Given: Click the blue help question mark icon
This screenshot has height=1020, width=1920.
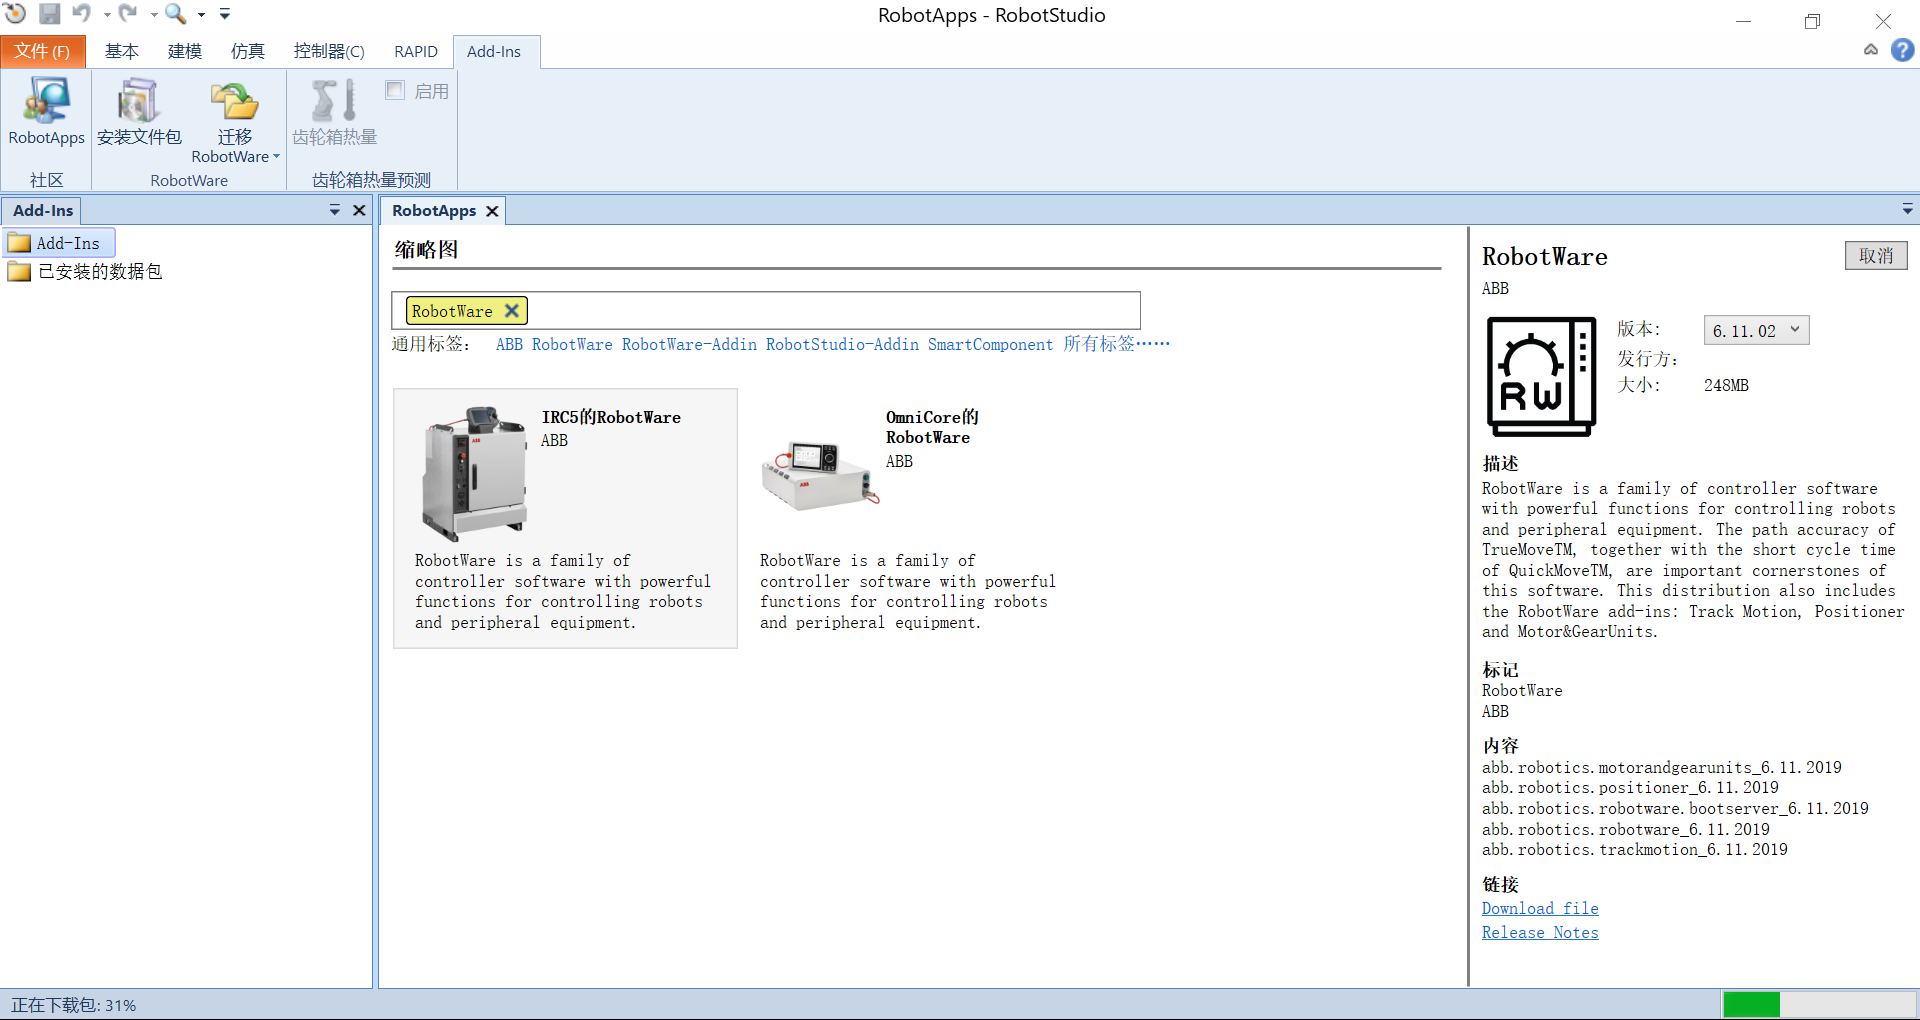Looking at the screenshot, I should tap(1903, 50).
